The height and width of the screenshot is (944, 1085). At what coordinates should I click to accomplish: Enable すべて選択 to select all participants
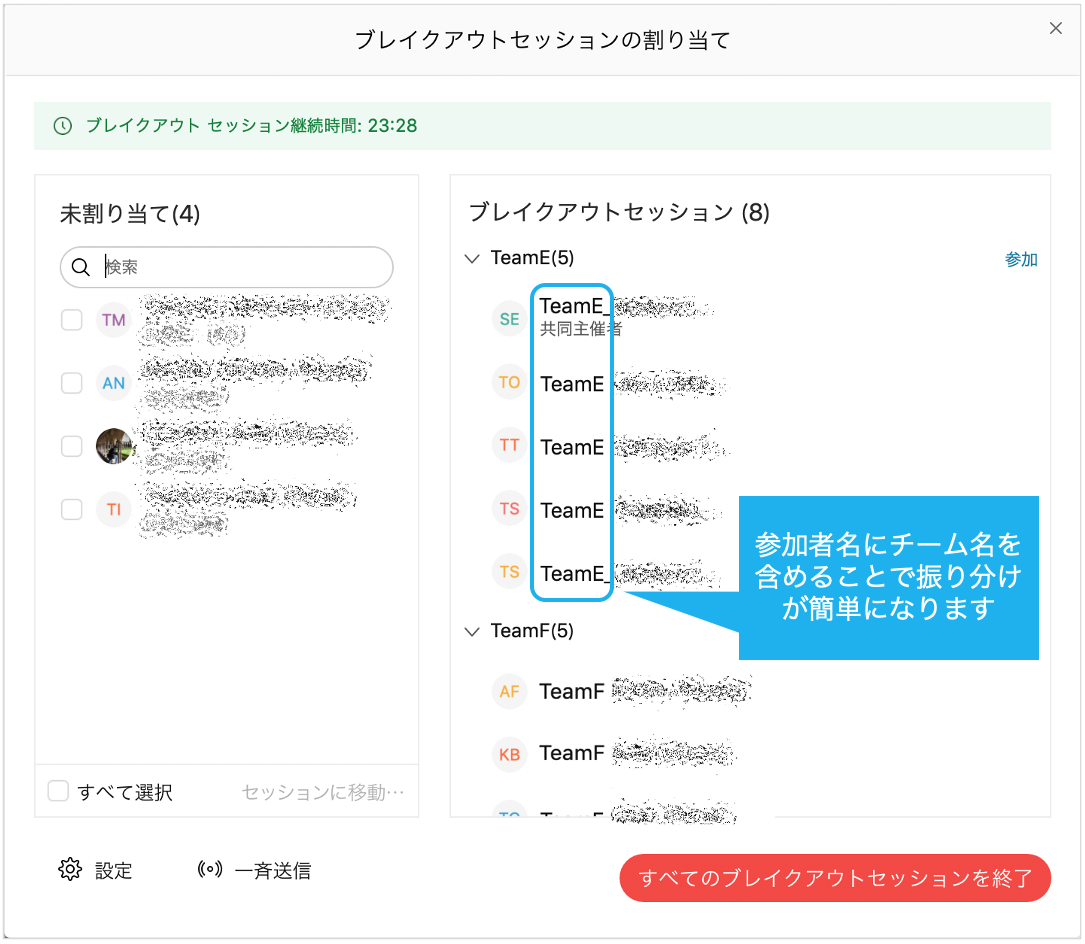click(x=58, y=790)
